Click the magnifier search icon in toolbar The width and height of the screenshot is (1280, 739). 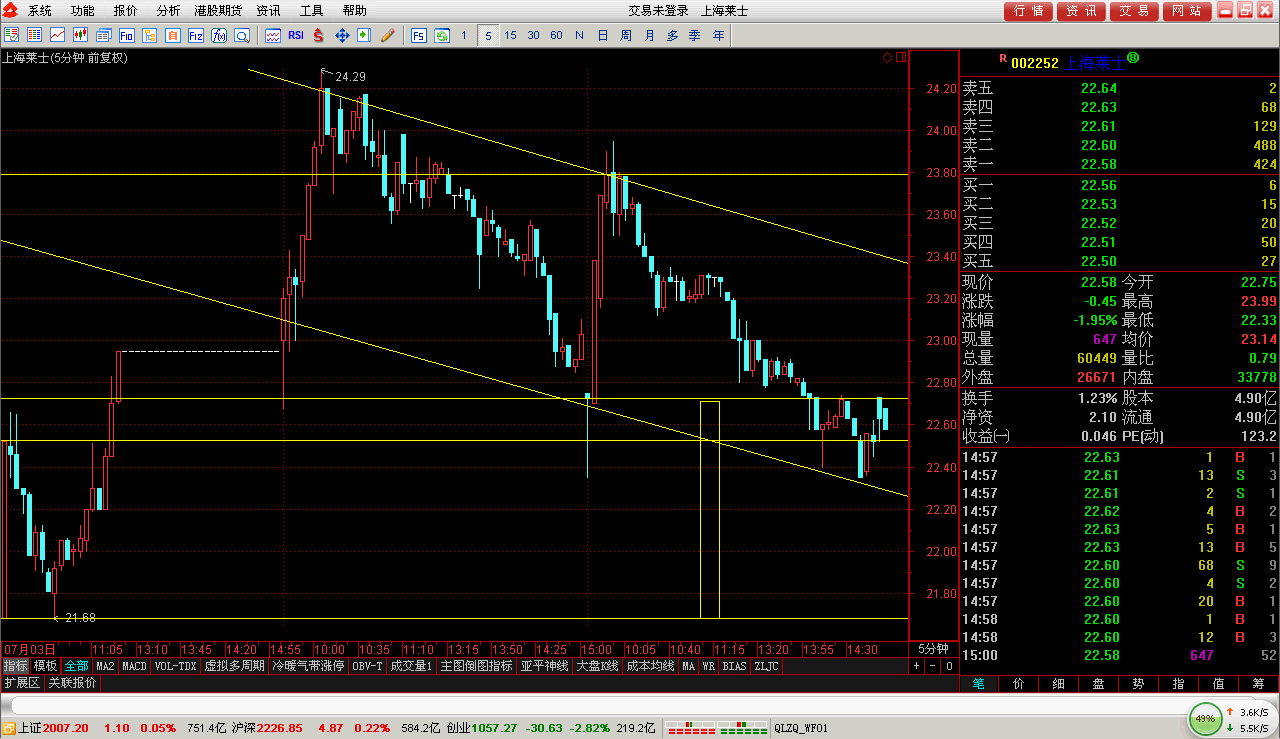(242, 35)
